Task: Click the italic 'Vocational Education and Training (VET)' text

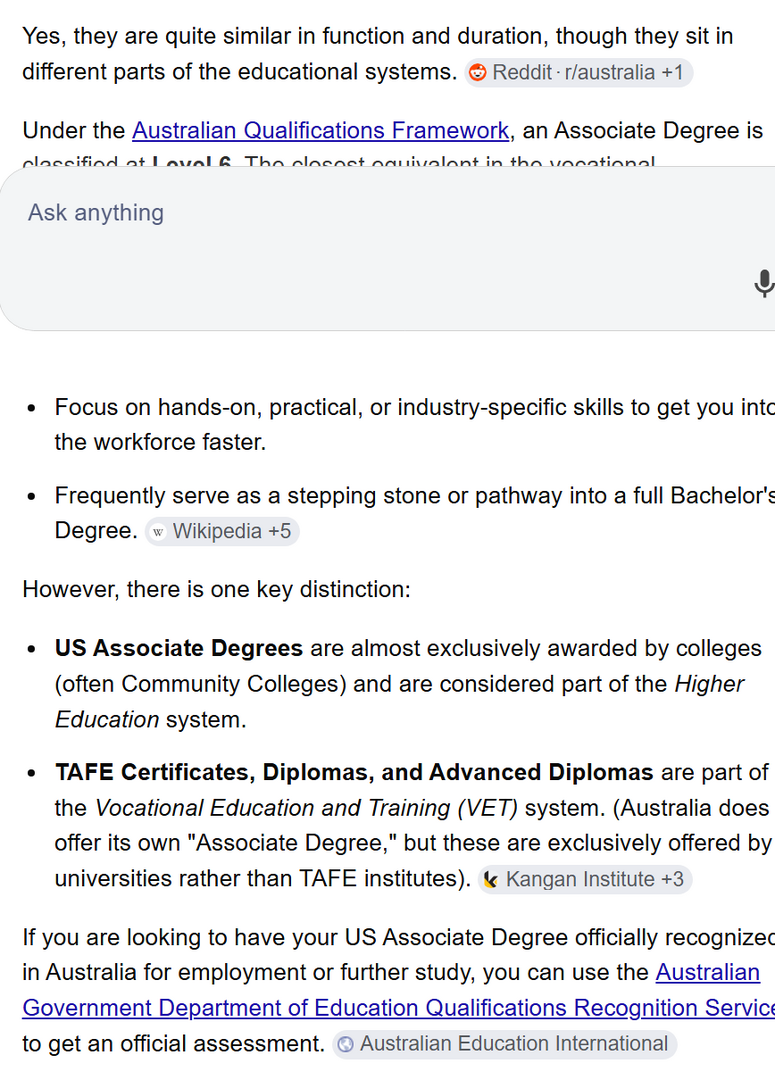Action: coord(306,808)
